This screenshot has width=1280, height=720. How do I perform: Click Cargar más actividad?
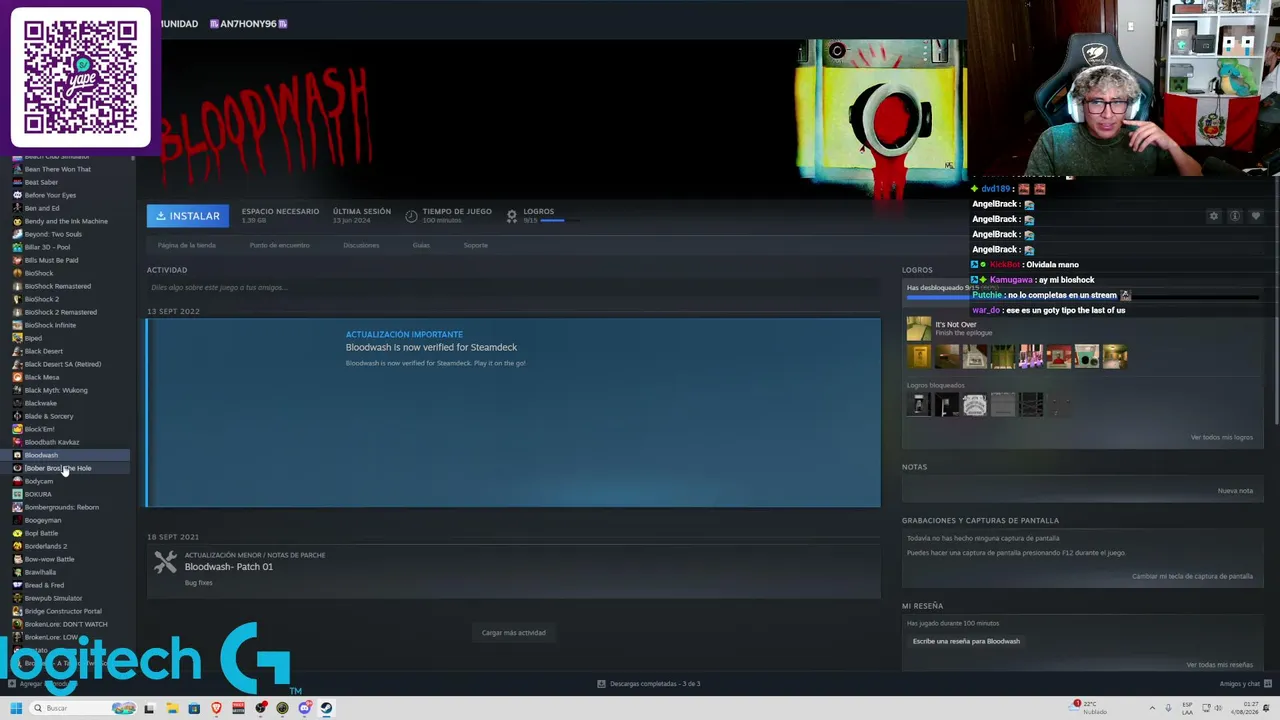click(x=514, y=633)
